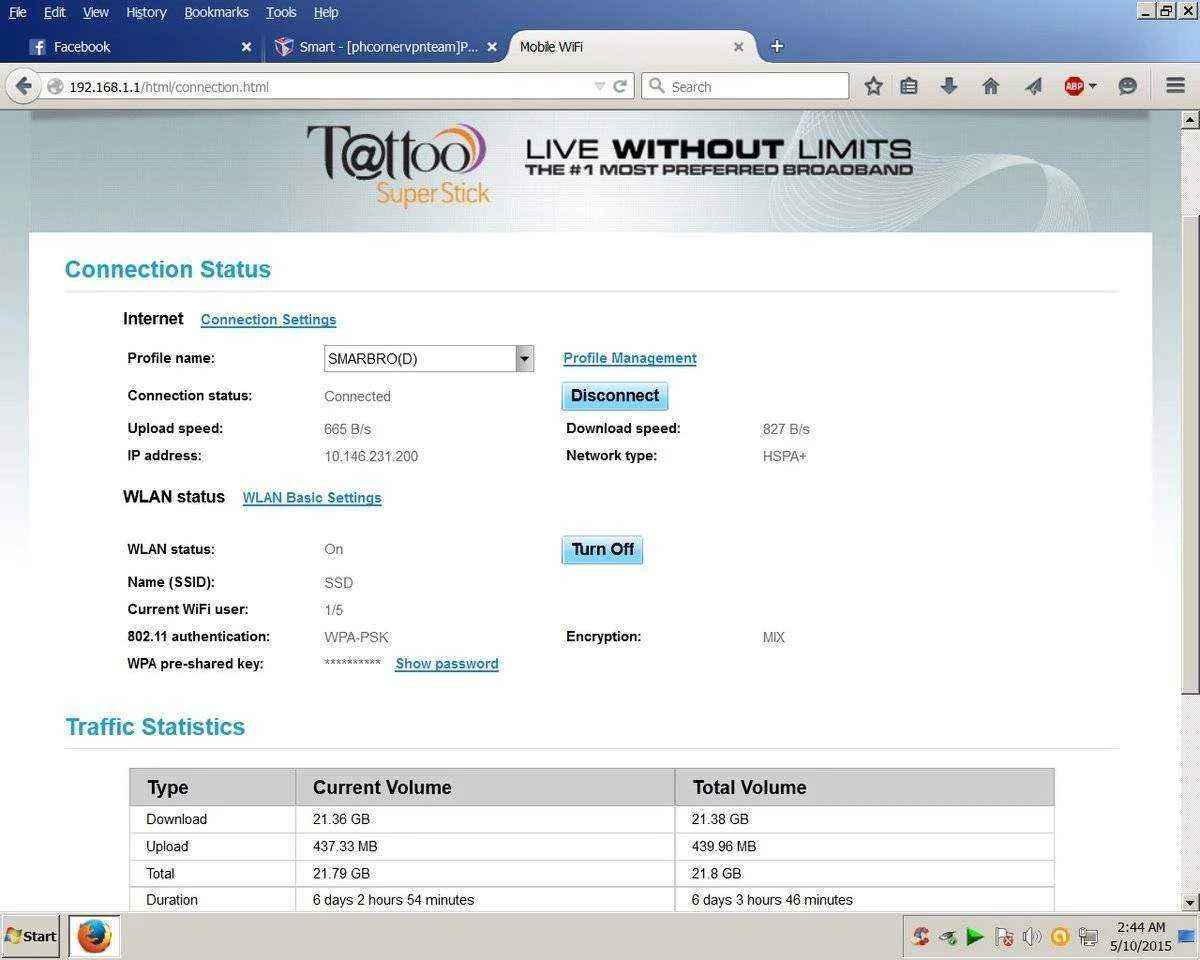Click the Show password link
The height and width of the screenshot is (960, 1200).
447,664
